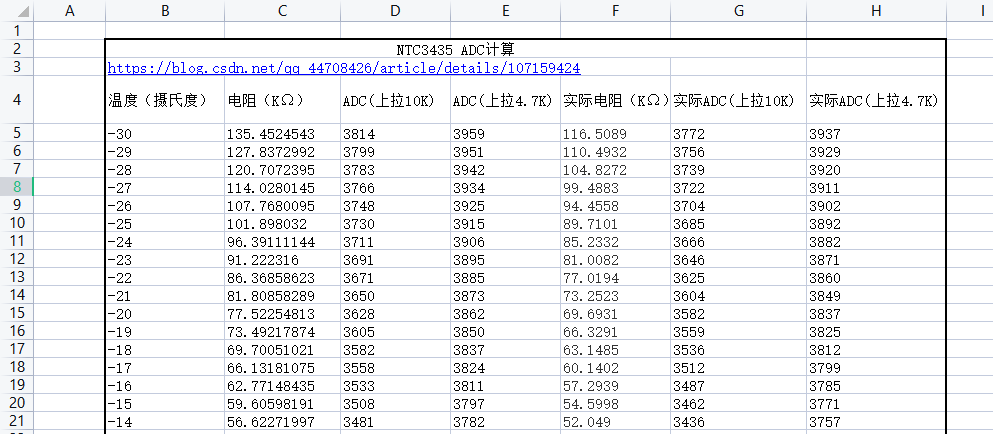993x434 pixels.
Task: Select cell with value '3481'
Action: (395, 422)
